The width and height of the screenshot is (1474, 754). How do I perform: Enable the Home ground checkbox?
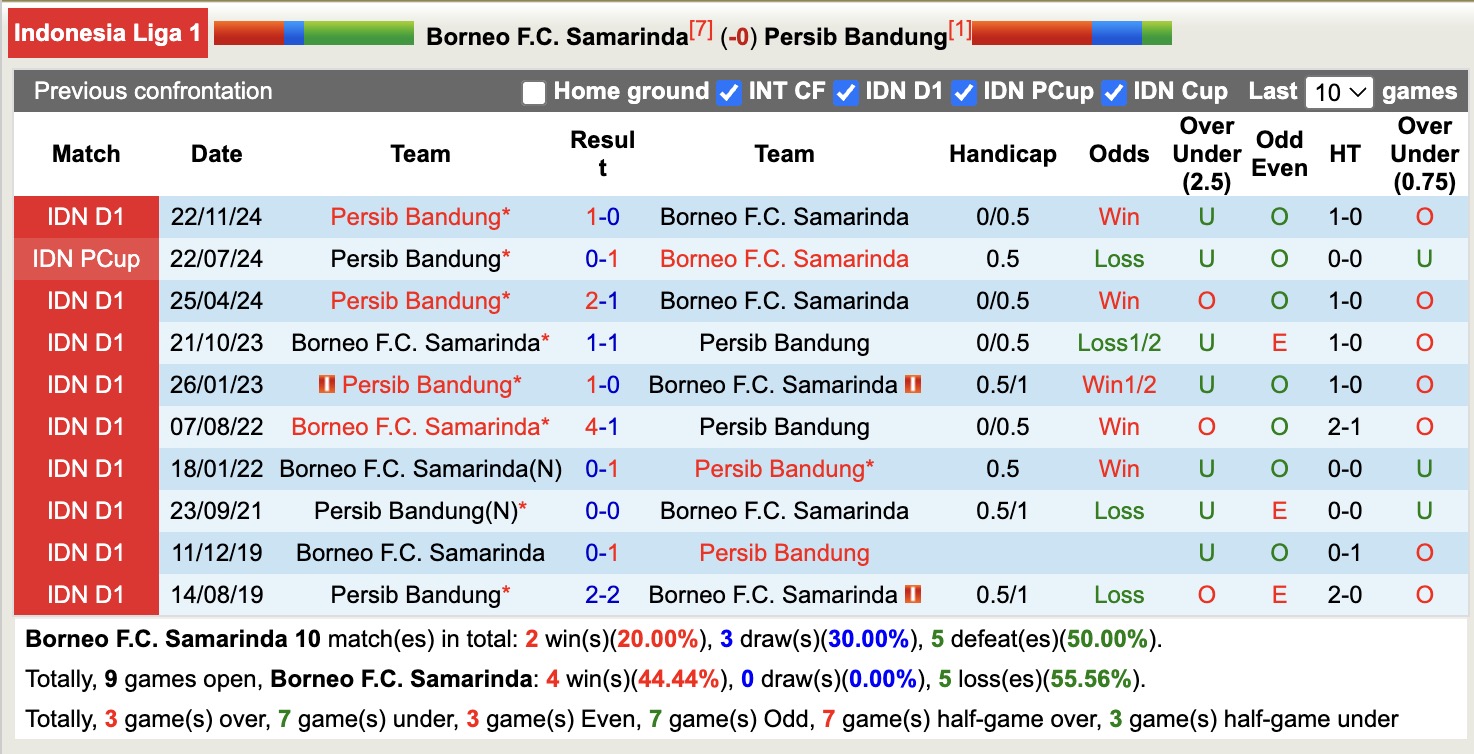coord(532,91)
